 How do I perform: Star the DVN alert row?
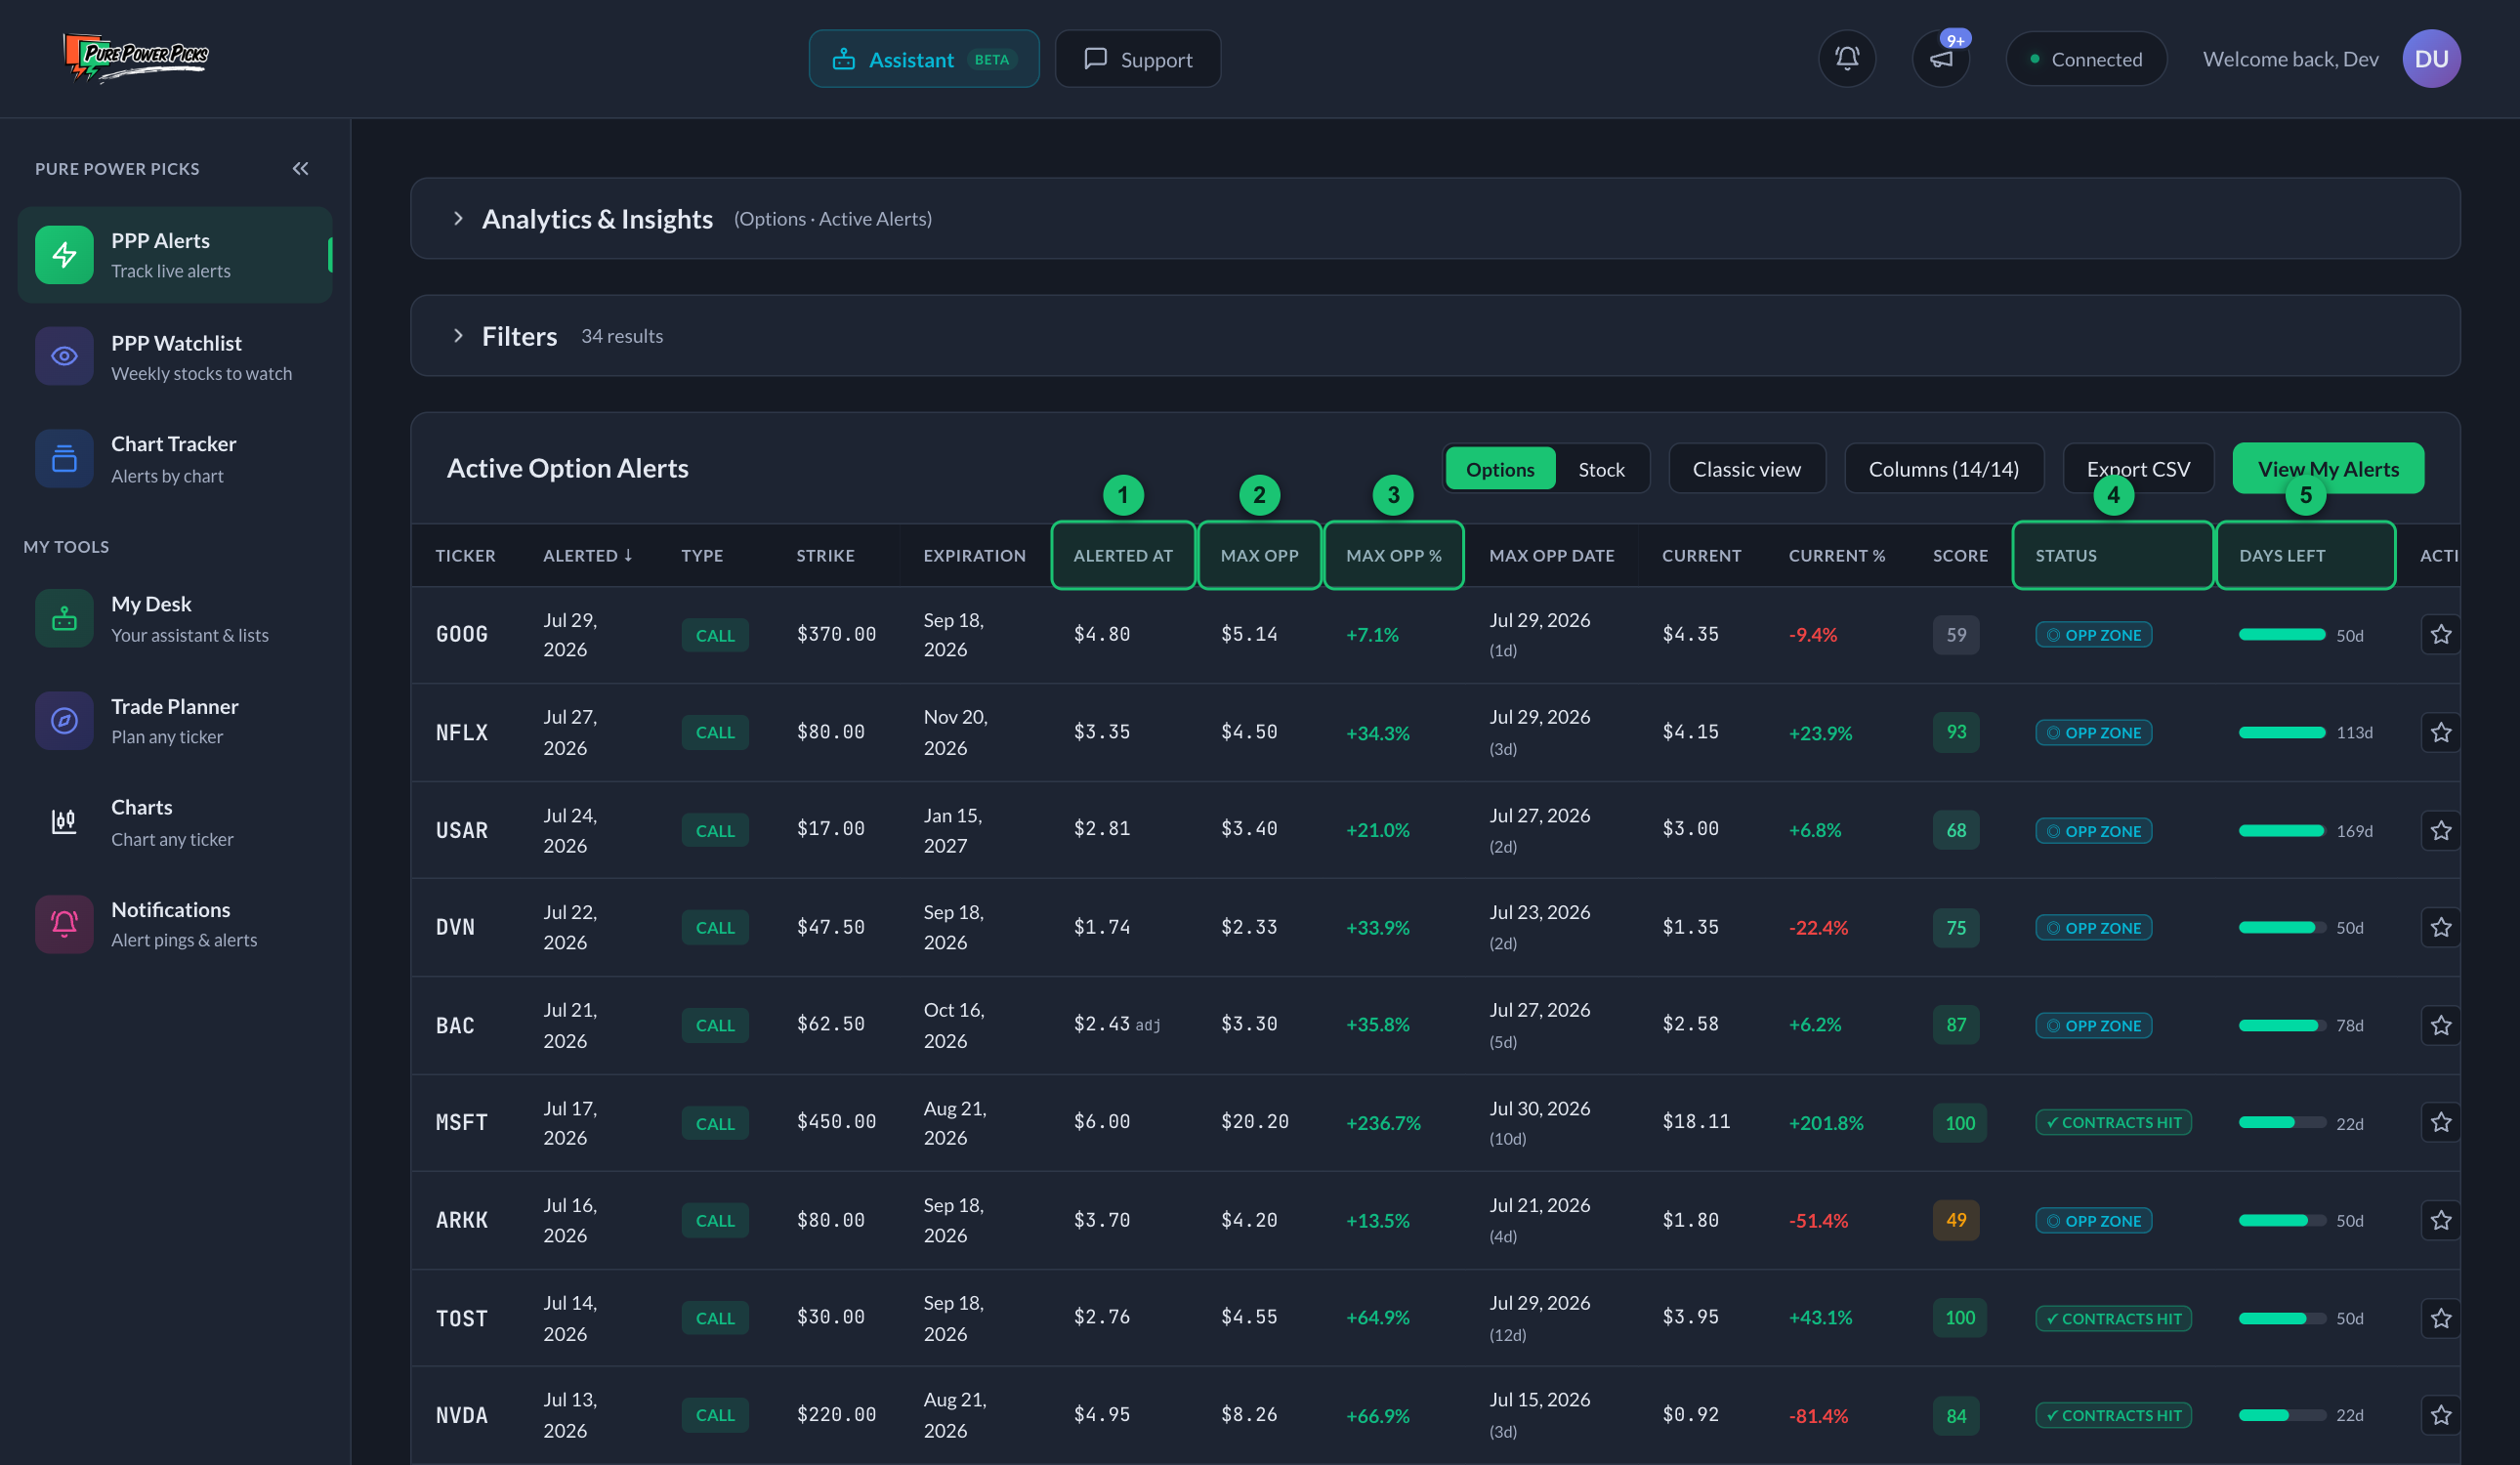(x=2440, y=927)
